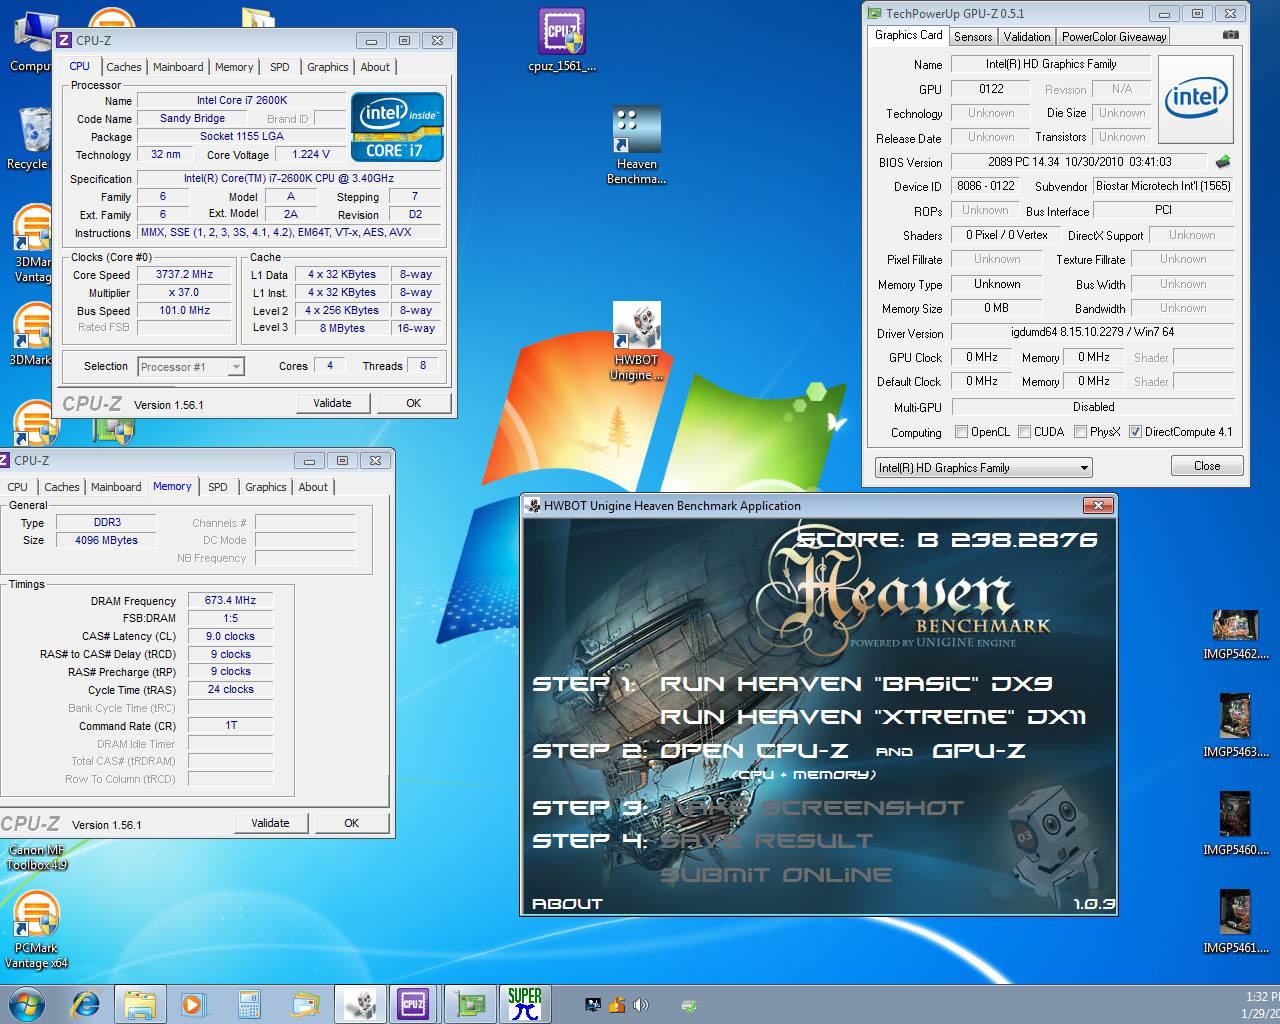Open About tab in top CPU-Z window
1280x1024 pixels.
tap(375, 67)
